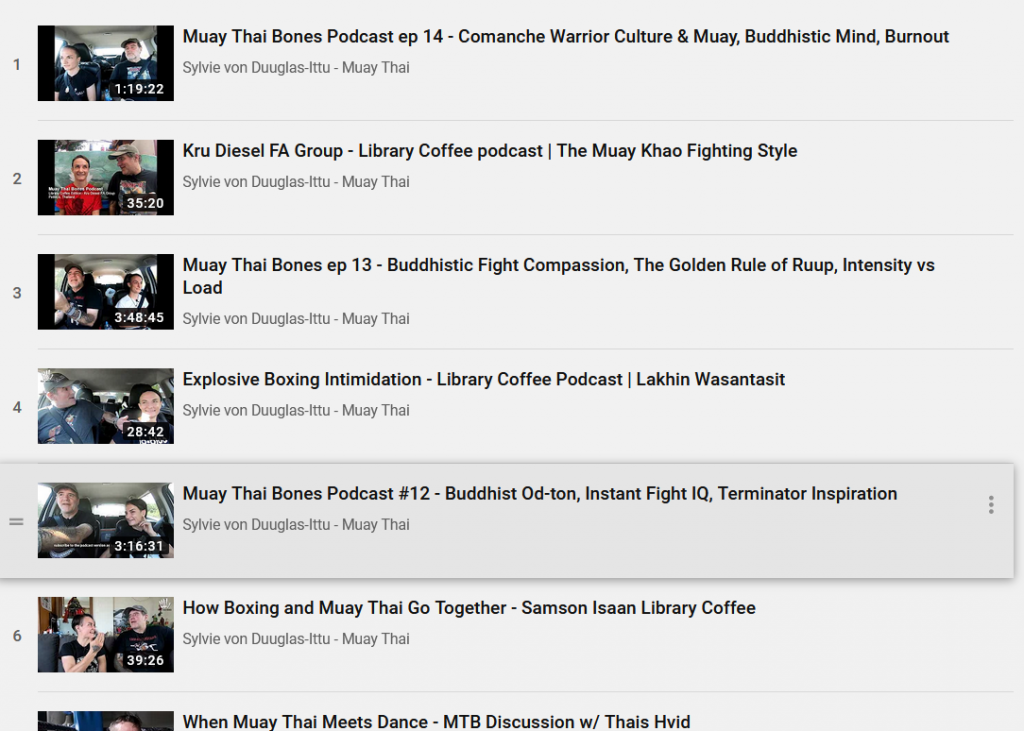This screenshot has width=1024, height=731.
Task: Open the Explosive Boxing Intimidation video thumbnail
Action: (106, 406)
